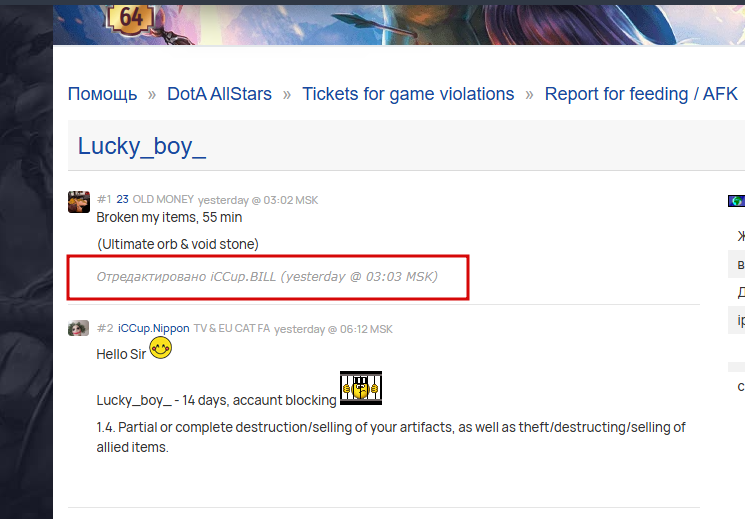
Task: Click first poster's avatar thumbnail
Action: click(x=79, y=202)
